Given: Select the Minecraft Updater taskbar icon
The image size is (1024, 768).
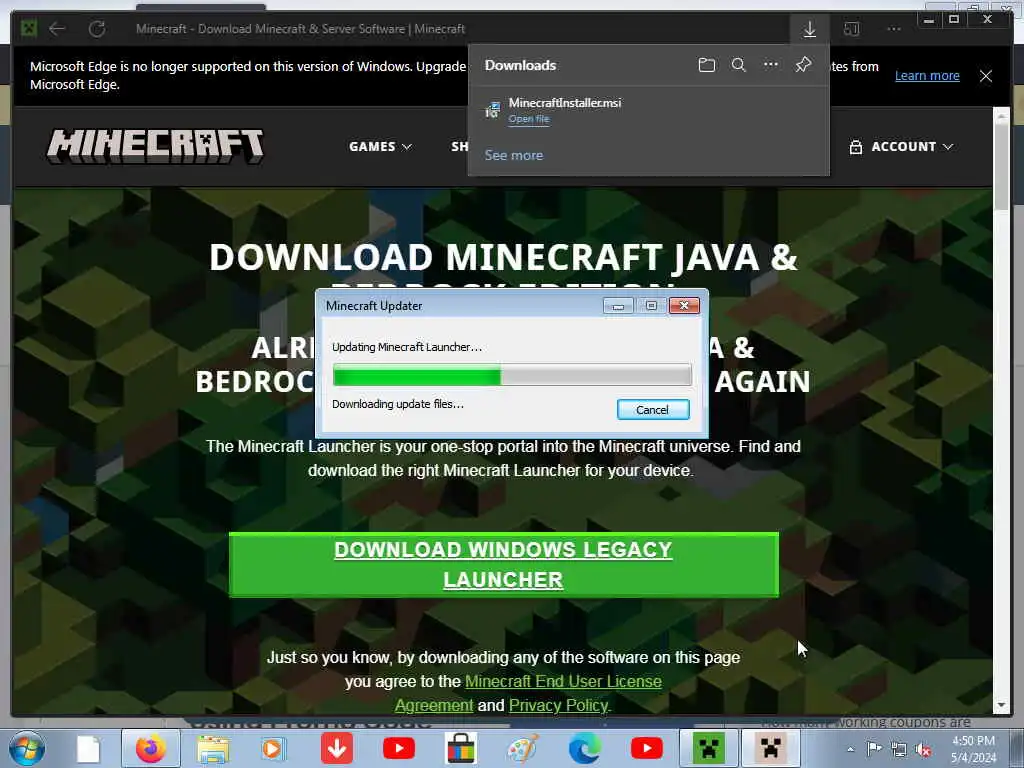Looking at the screenshot, I should [770, 748].
